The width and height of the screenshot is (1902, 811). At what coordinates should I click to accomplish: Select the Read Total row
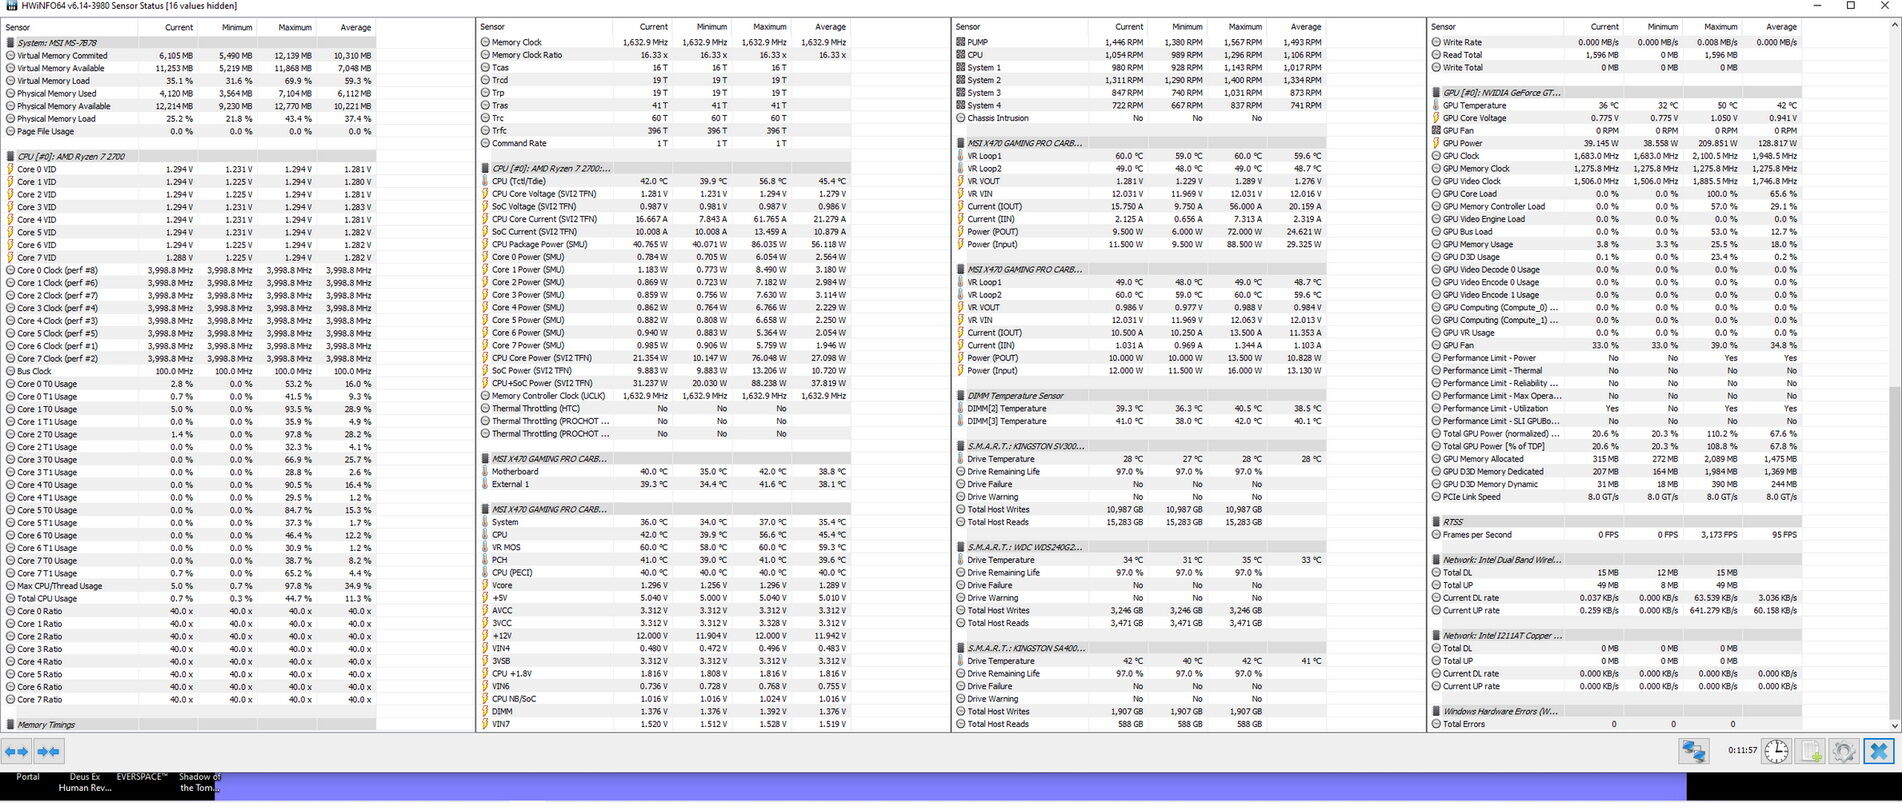[x=1614, y=55]
